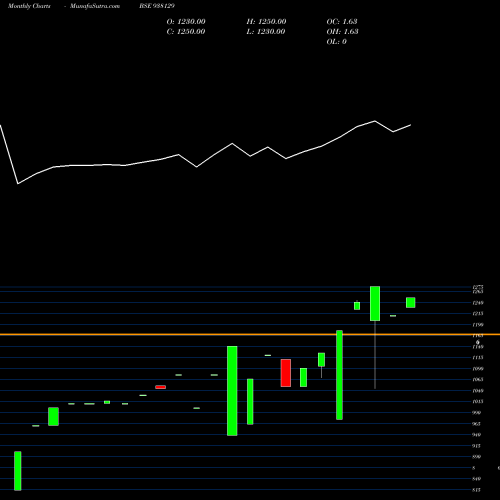The width and height of the screenshot is (500, 500).
Task: Click the 'OC: 1.63' reading
Action: point(342,22)
